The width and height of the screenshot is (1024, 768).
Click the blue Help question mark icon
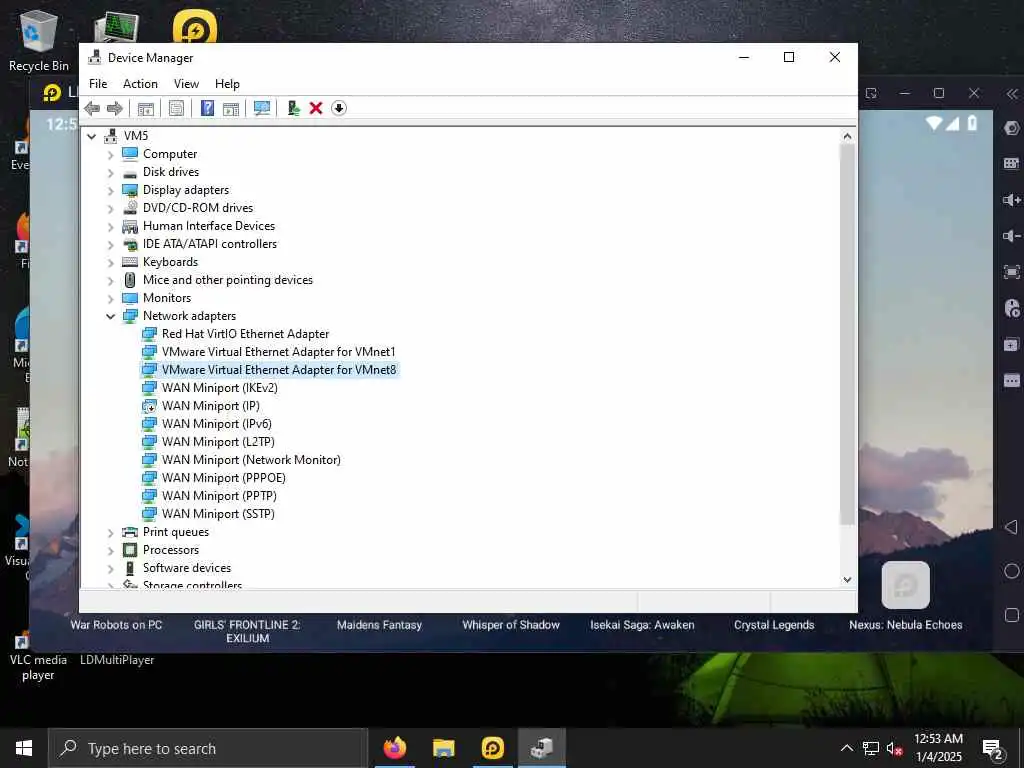pyautogui.click(x=207, y=108)
